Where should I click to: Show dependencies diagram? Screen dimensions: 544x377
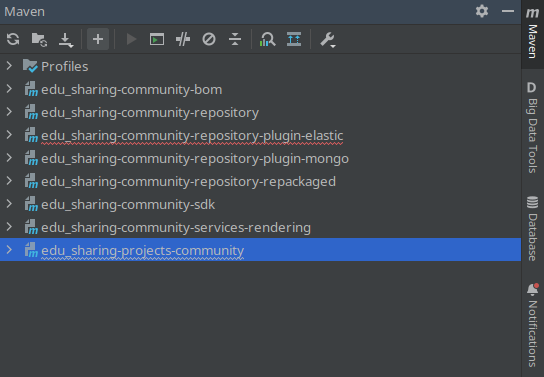294,39
